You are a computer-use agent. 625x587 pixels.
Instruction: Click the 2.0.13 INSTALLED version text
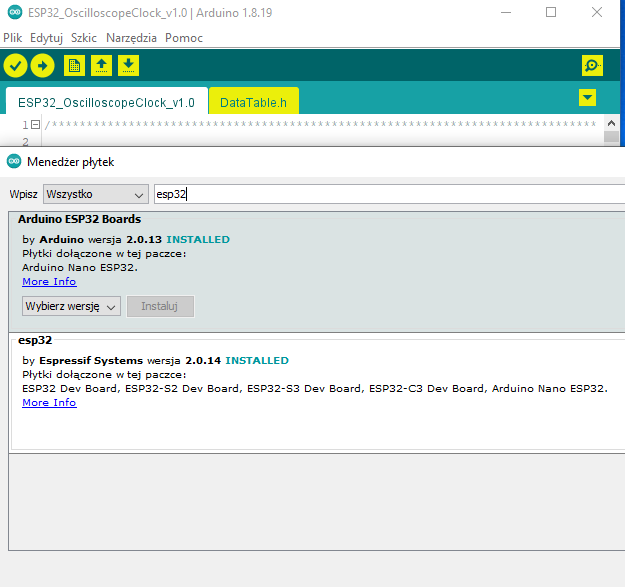pyautogui.click(x=178, y=240)
